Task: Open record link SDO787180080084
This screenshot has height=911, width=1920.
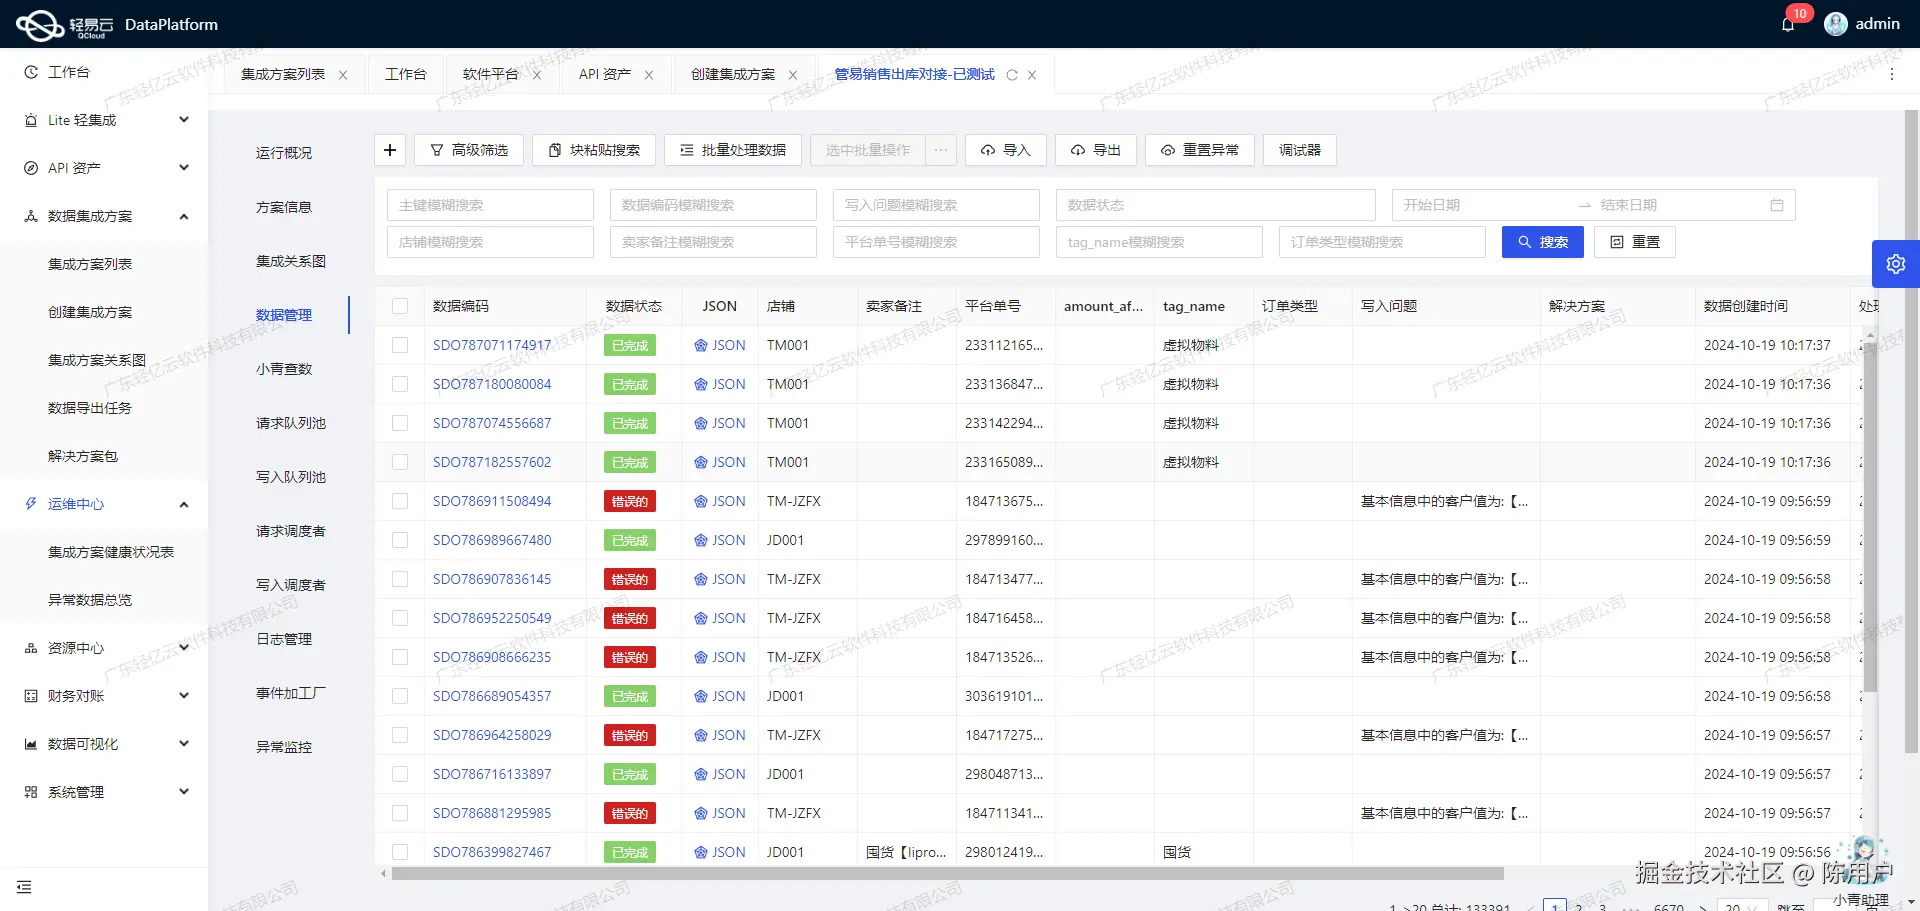Action: coord(492,384)
